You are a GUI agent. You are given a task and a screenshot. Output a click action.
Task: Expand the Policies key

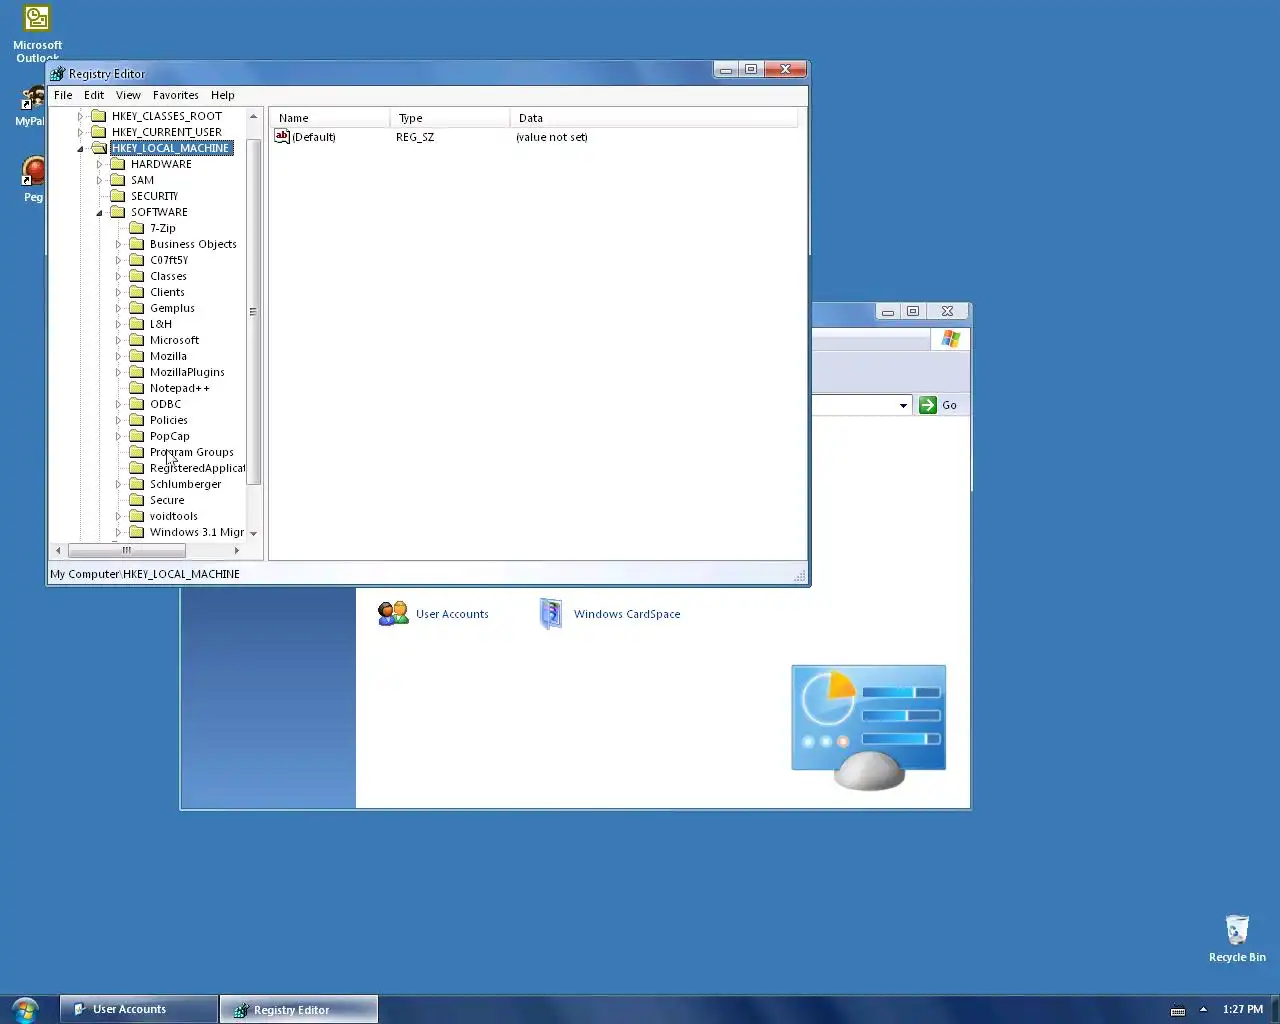point(118,420)
